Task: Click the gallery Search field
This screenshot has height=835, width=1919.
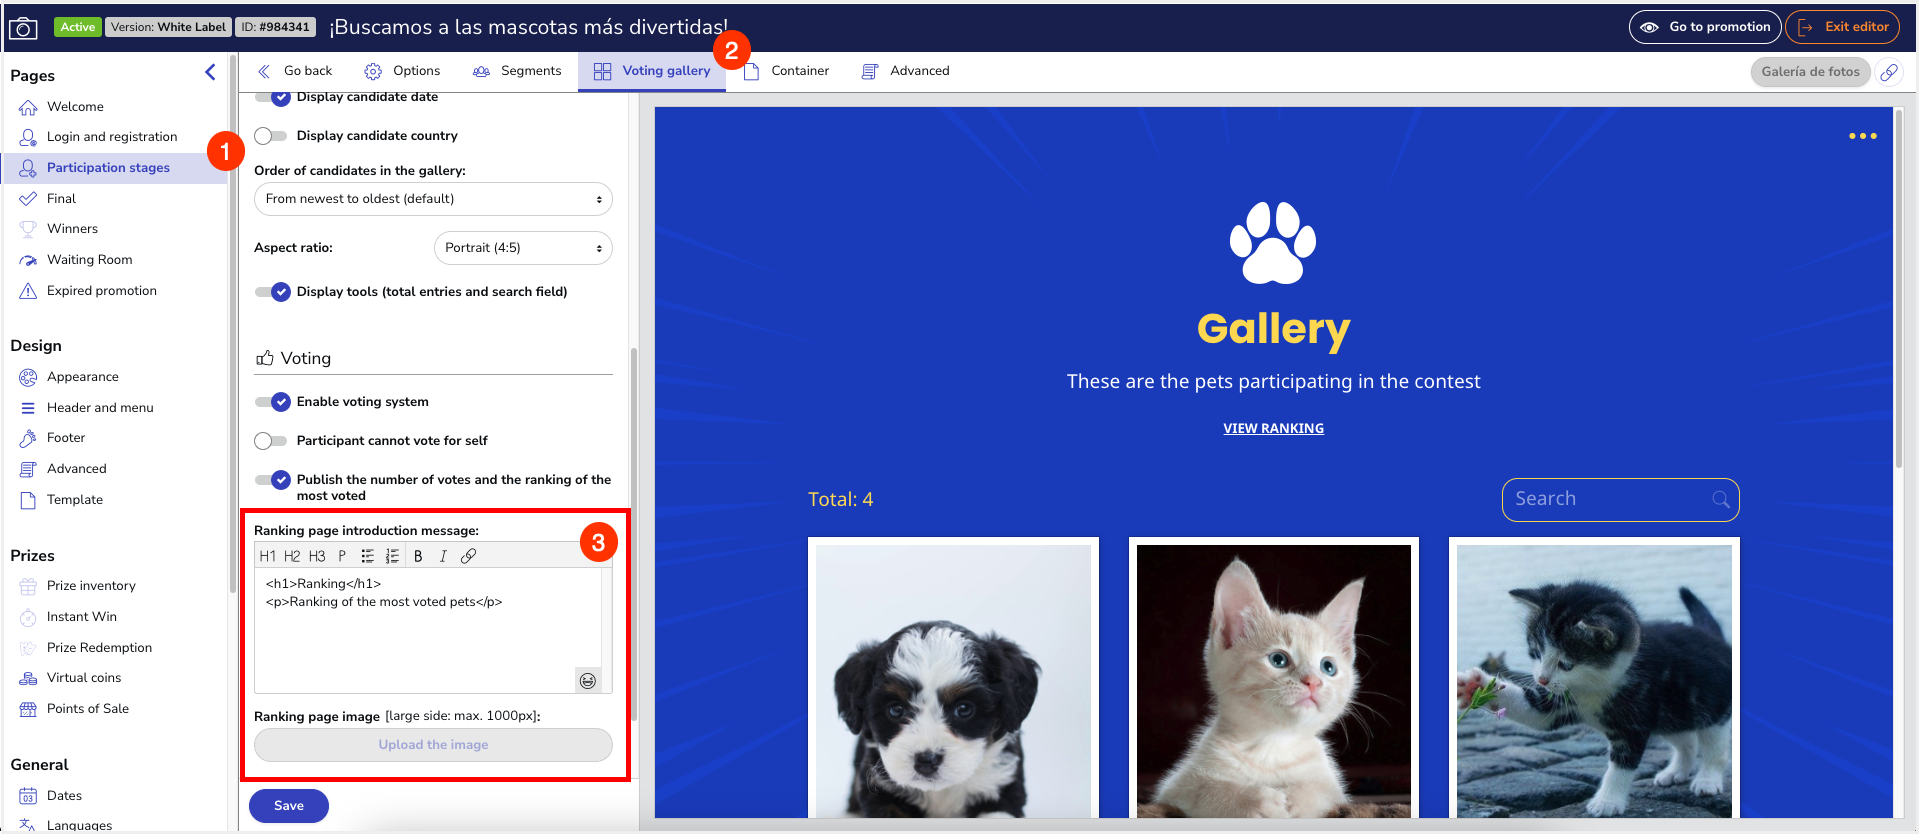Action: click(1610, 499)
